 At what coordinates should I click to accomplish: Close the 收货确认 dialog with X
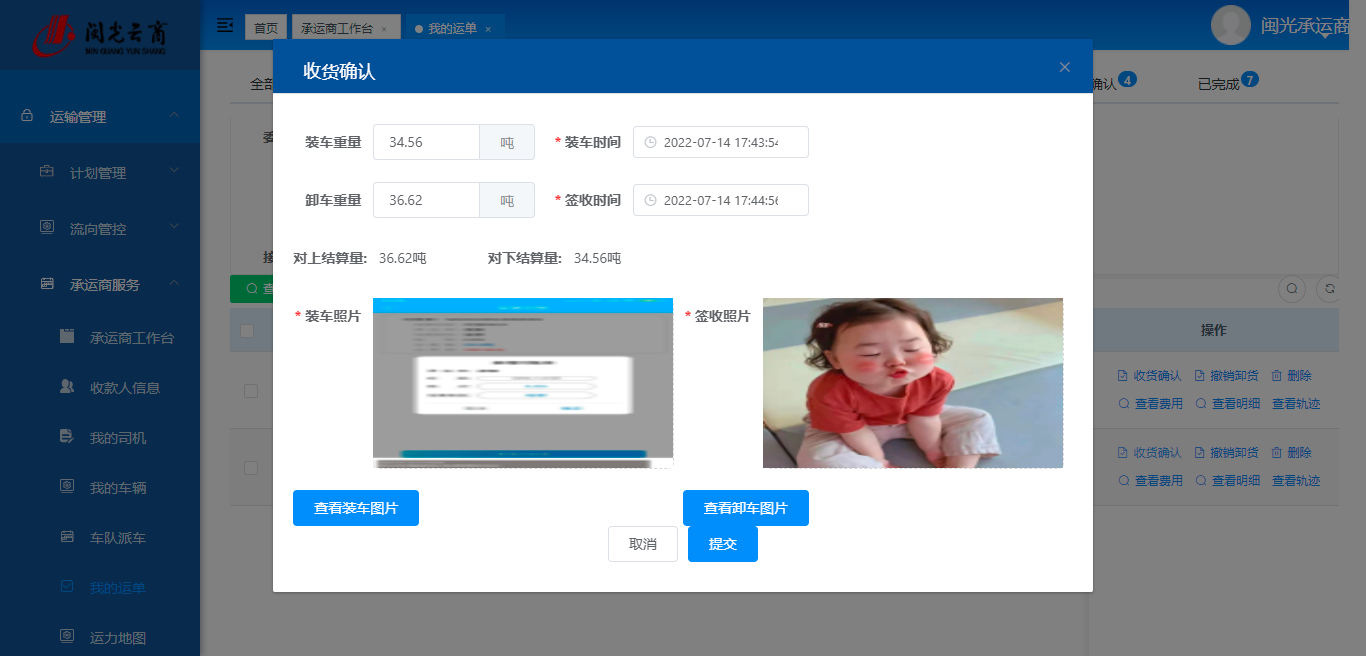click(x=1064, y=67)
